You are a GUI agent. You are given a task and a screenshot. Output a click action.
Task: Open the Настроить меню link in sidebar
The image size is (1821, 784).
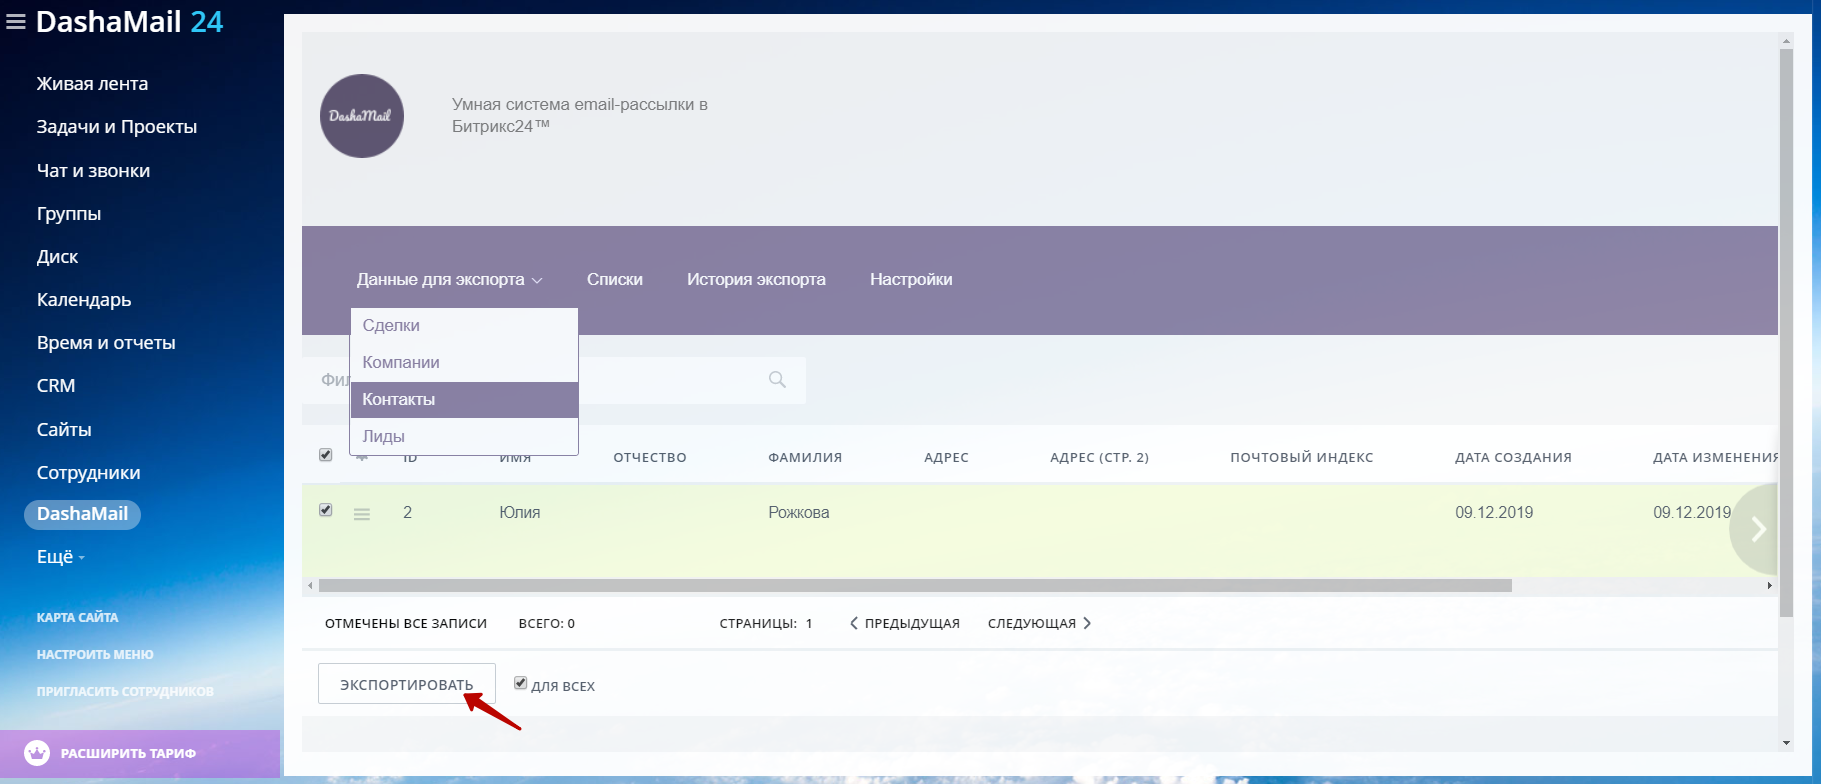[95, 654]
